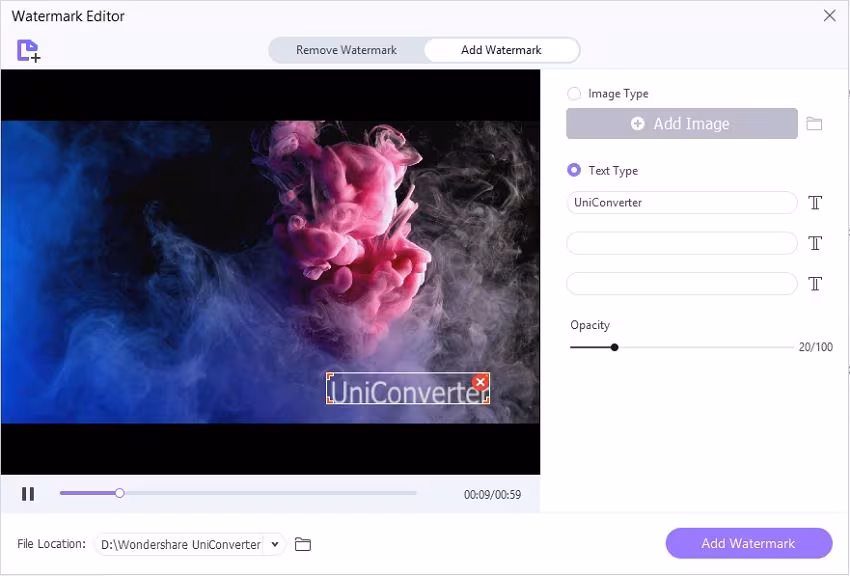Click the Add Image button
Screen dimensions: 850x576
682,124
